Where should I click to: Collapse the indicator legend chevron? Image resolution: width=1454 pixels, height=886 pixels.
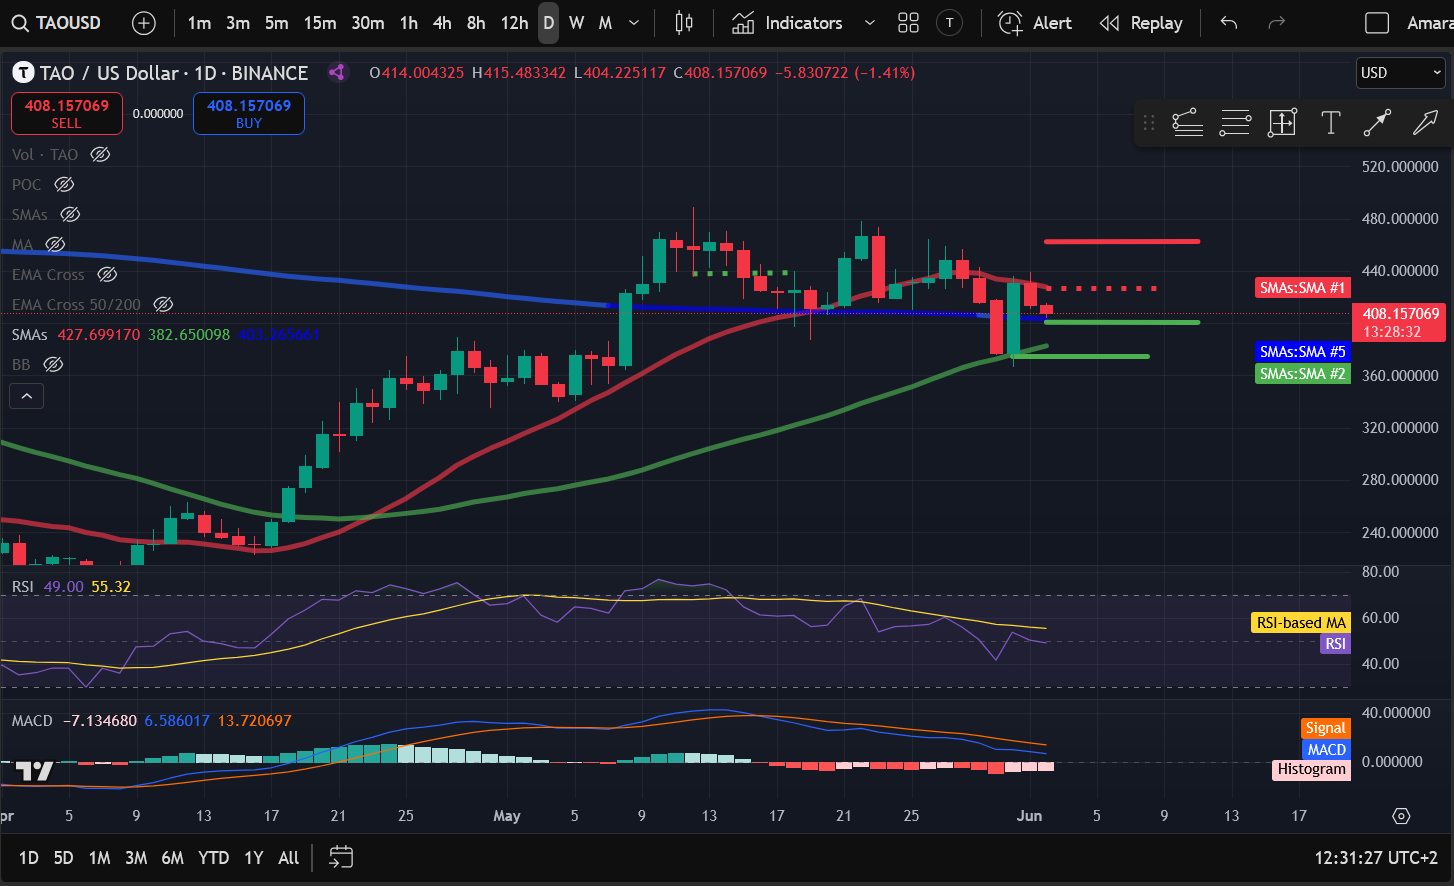click(x=27, y=396)
